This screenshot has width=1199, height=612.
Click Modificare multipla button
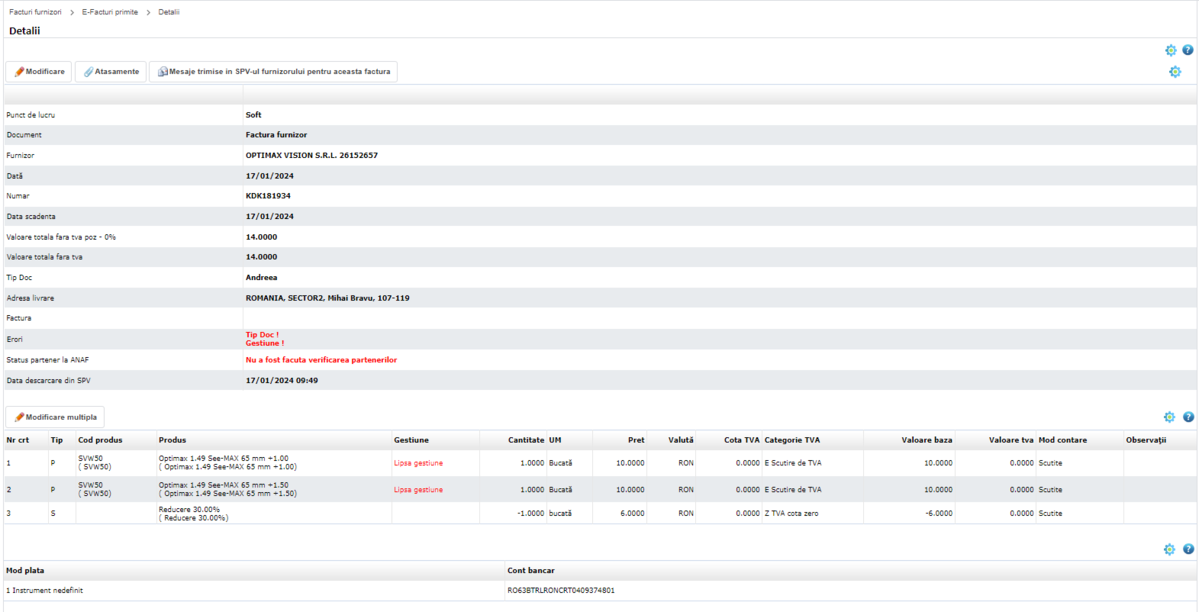pos(55,417)
